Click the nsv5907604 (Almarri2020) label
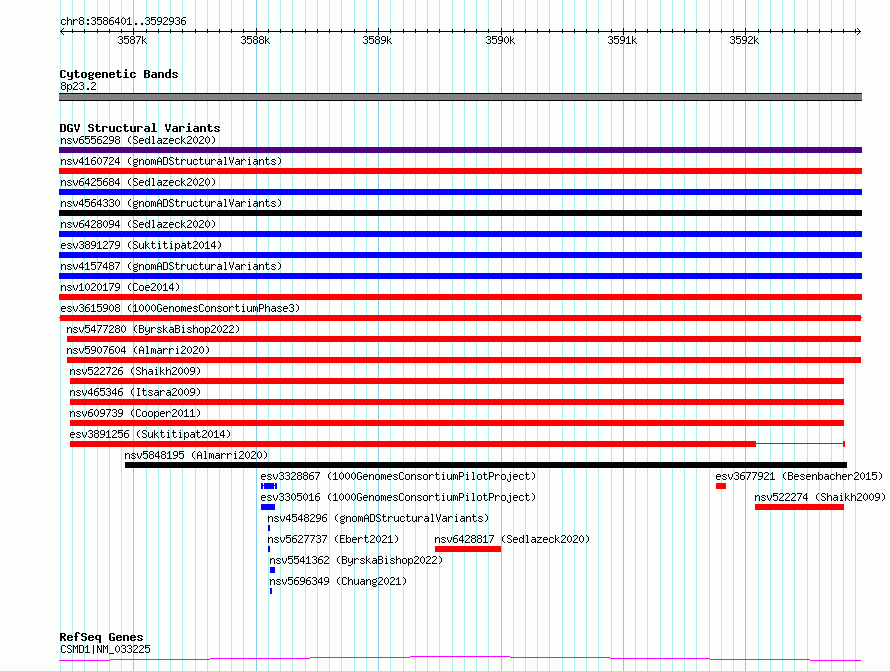The height and width of the screenshot is (671, 890). 138,350
